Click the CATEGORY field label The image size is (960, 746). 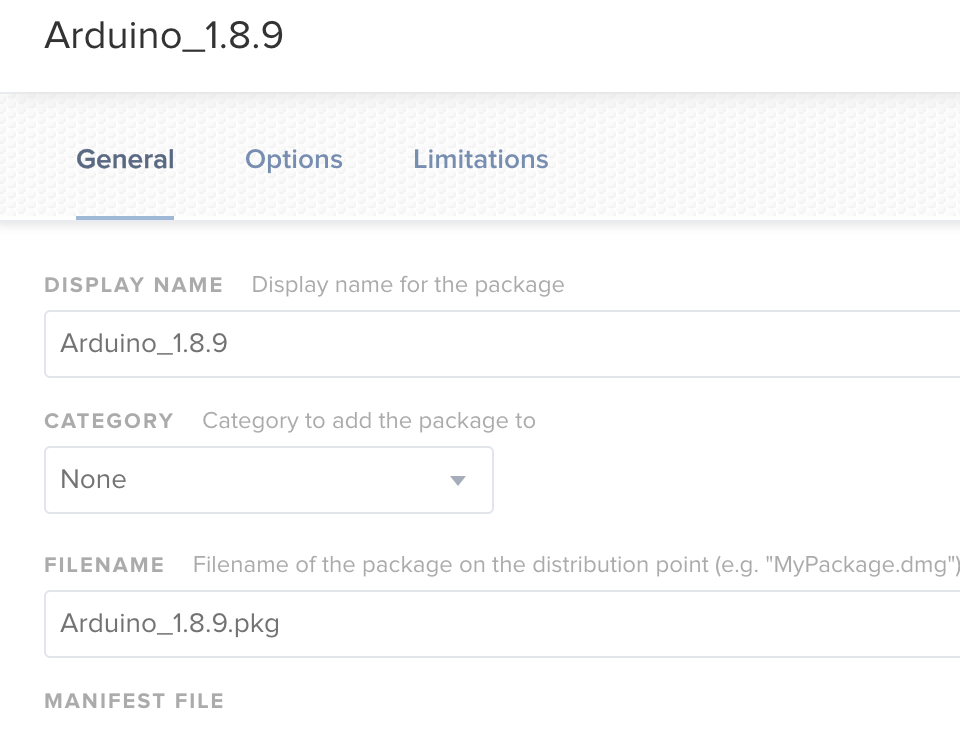pos(109,421)
